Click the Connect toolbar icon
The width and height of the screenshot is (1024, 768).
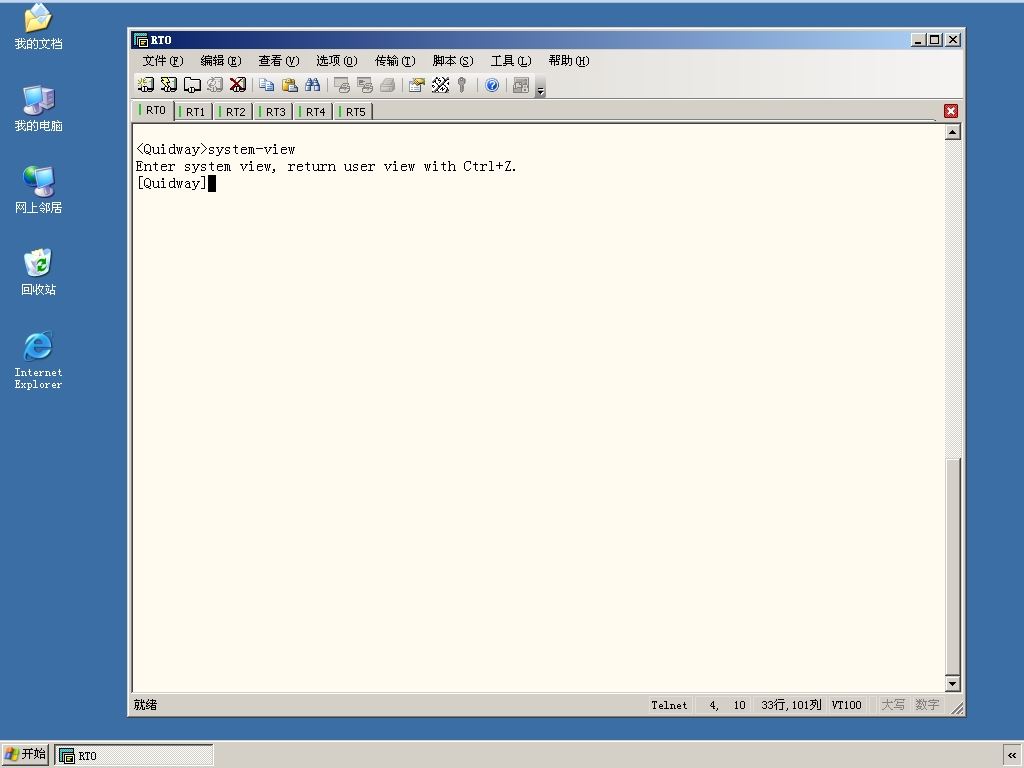[145, 85]
